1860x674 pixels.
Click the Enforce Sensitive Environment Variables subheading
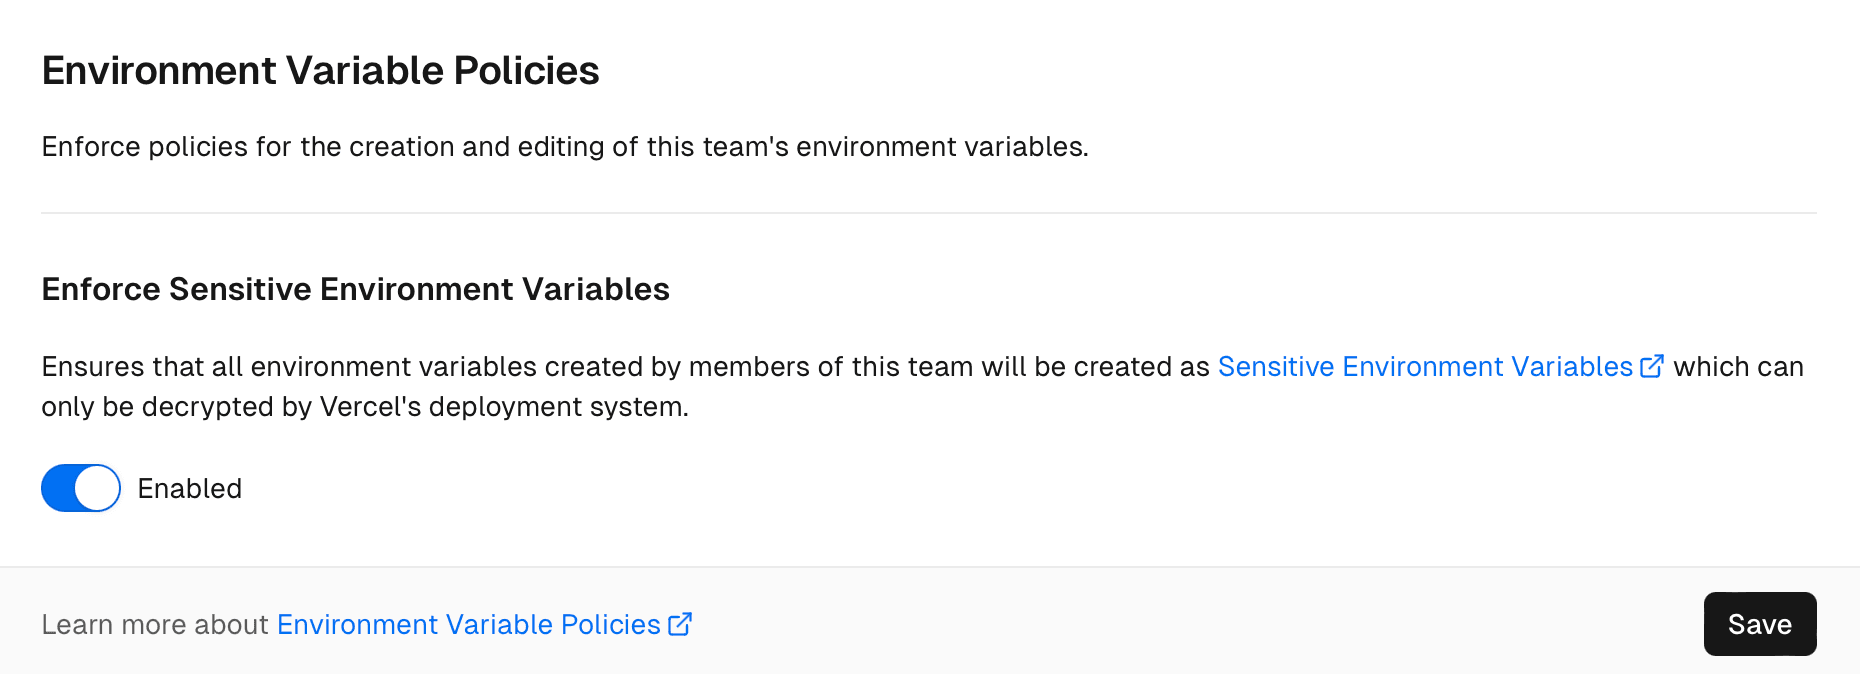355,289
